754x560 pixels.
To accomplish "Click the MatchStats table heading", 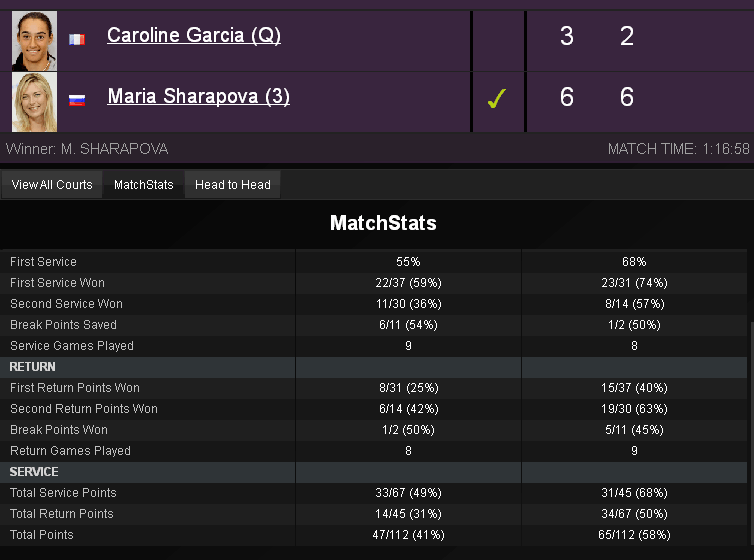I will pyautogui.click(x=383, y=223).
